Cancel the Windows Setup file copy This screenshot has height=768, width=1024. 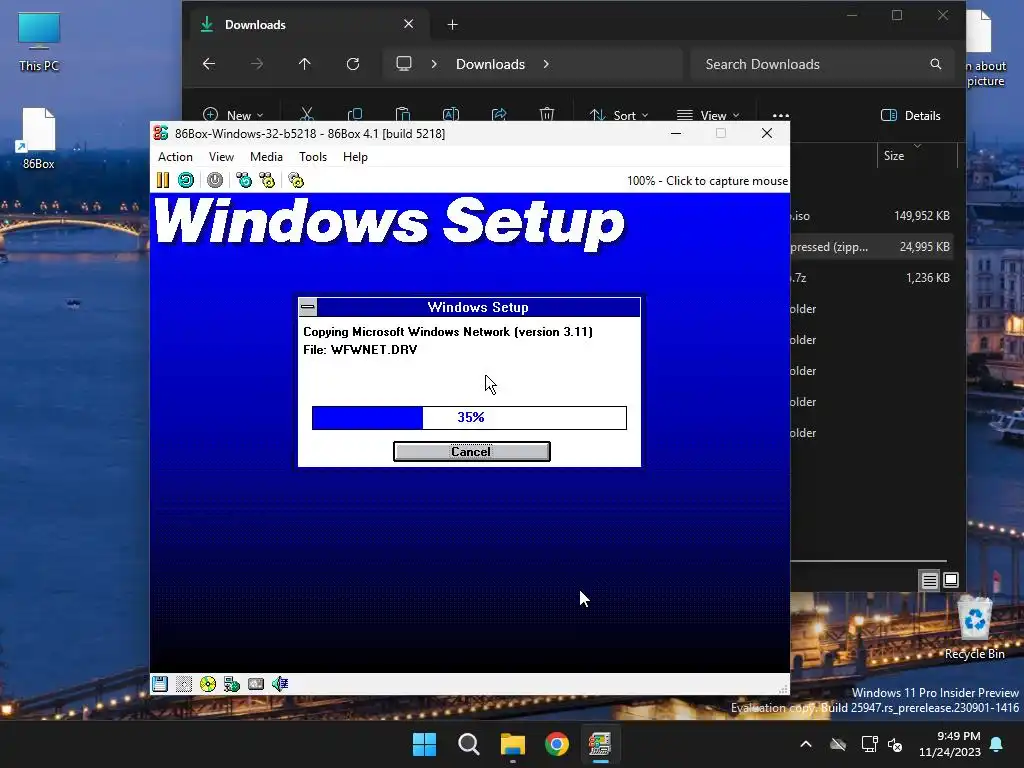click(472, 451)
